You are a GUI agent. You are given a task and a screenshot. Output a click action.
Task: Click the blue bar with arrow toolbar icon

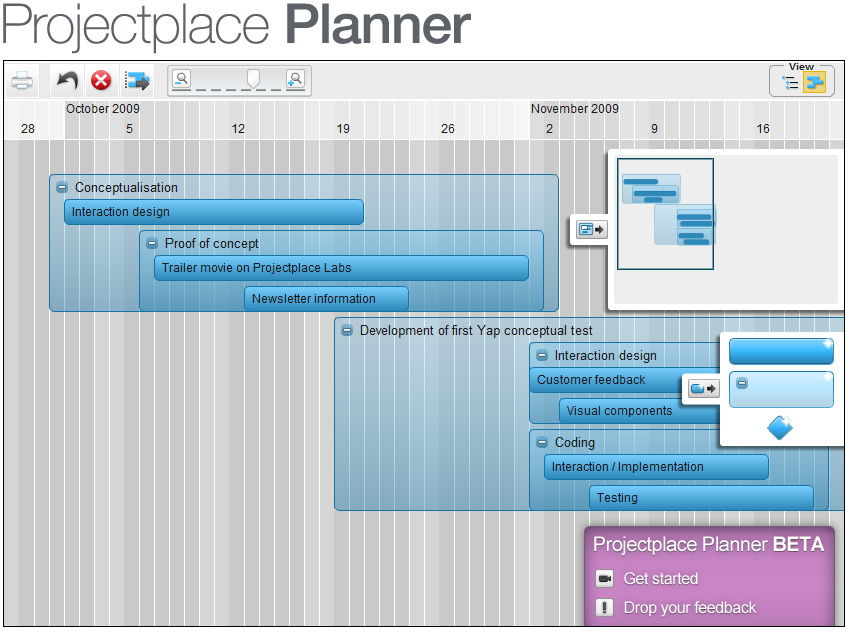click(x=137, y=81)
